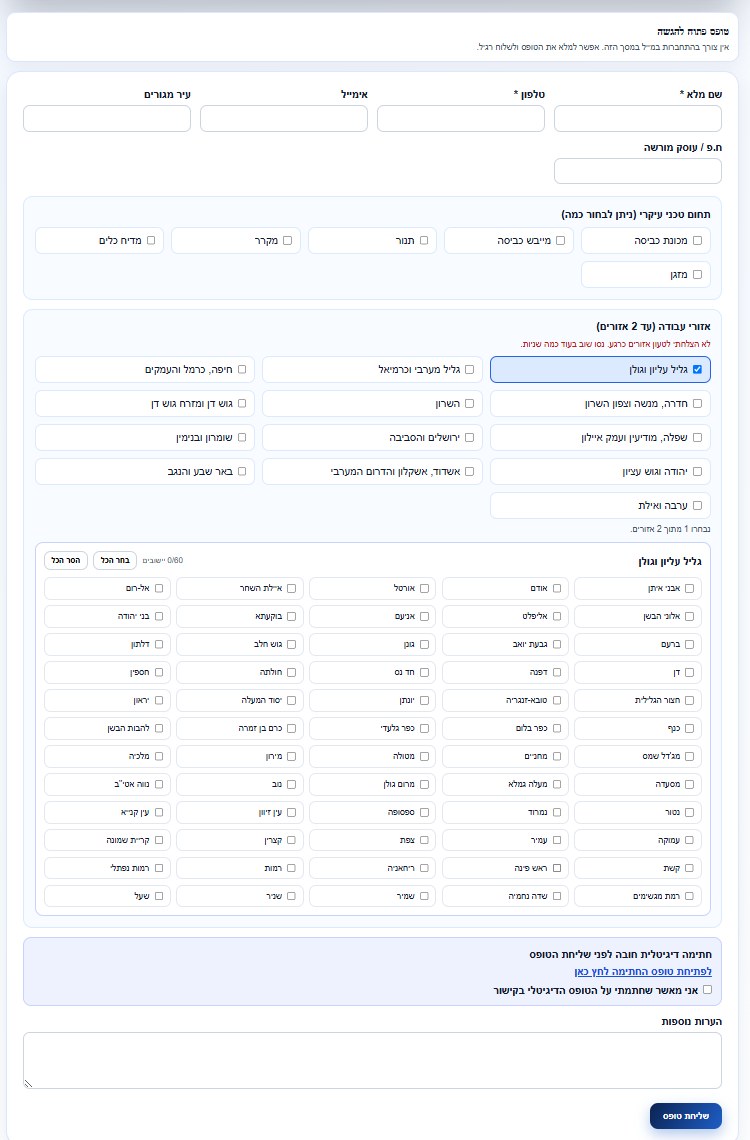Click the טלפון phone input field

click(x=461, y=119)
